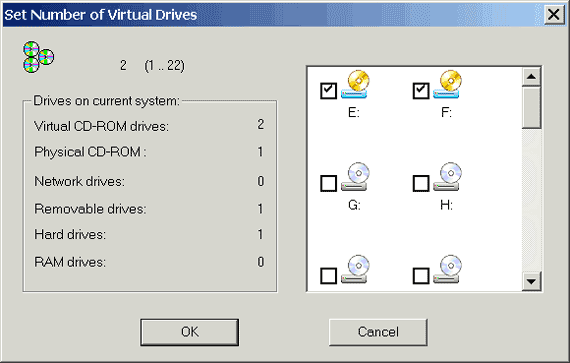Click the E: virtual drive icon

pyautogui.click(x=355, y=84)
